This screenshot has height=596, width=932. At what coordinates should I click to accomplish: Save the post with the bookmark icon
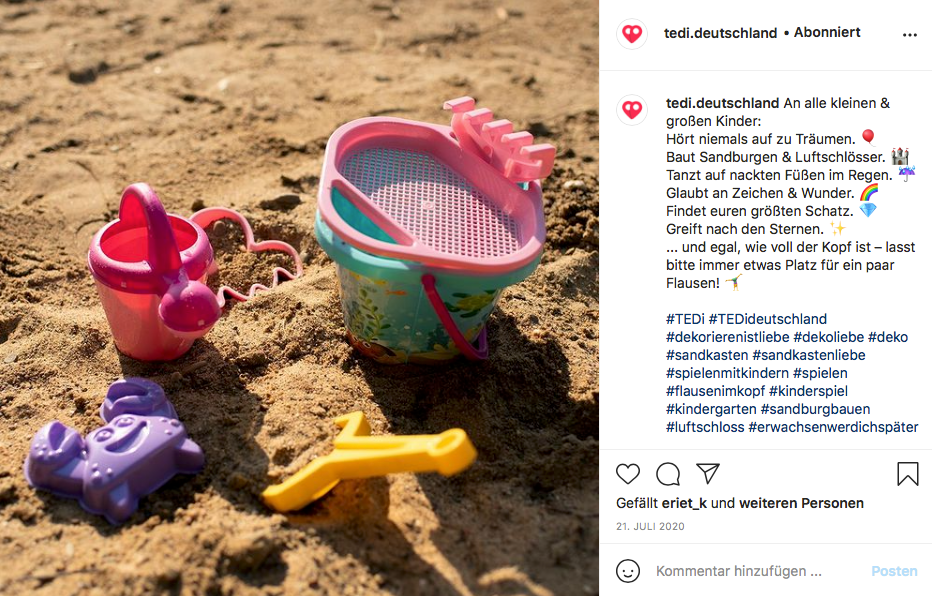click(x=908, y=474)
